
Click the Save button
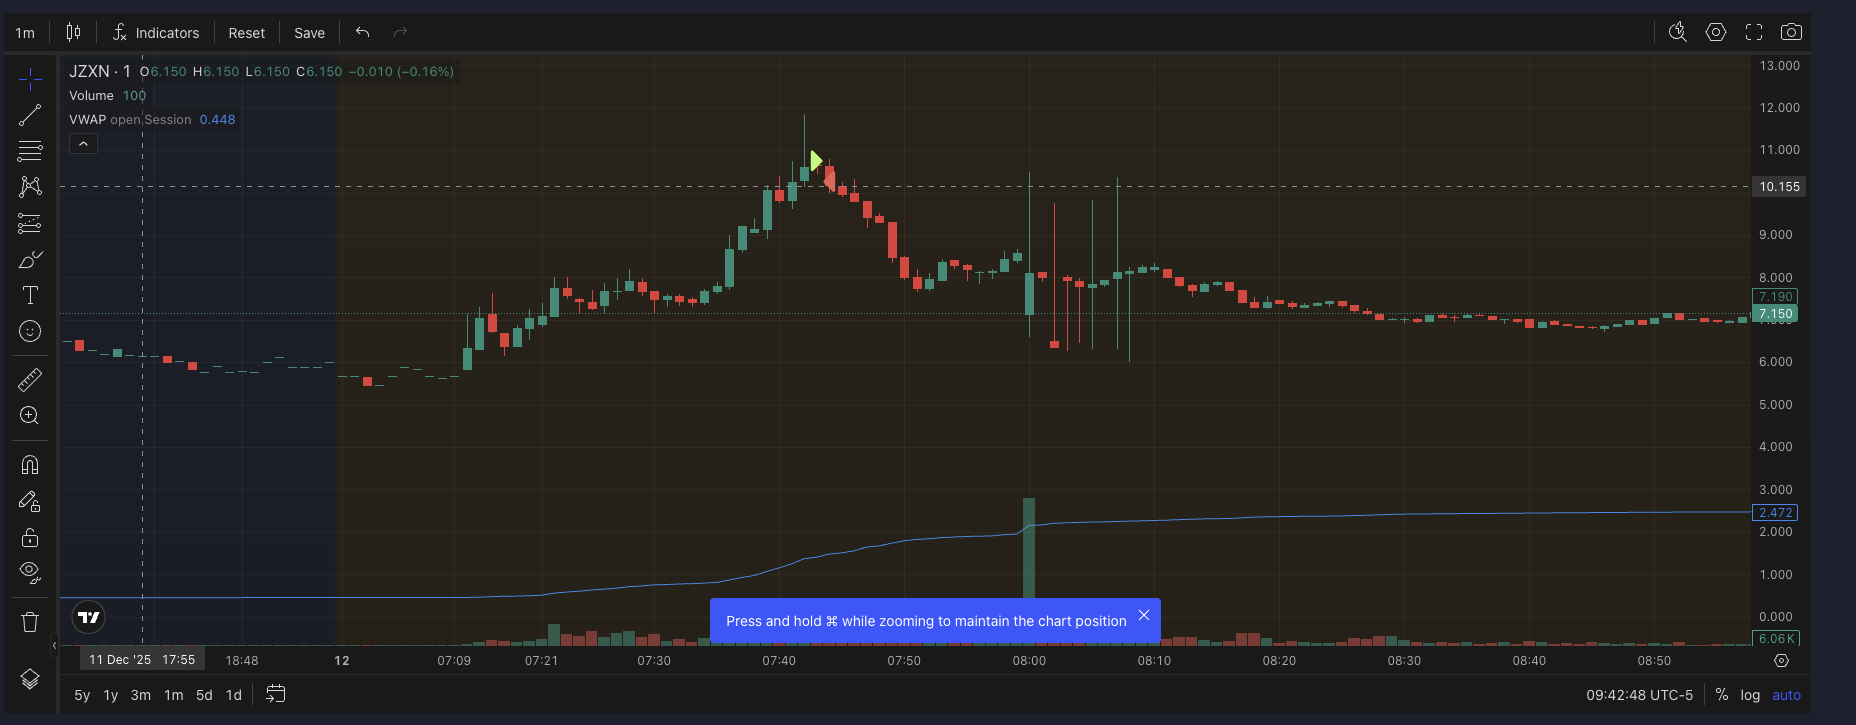tap(309, 33)
